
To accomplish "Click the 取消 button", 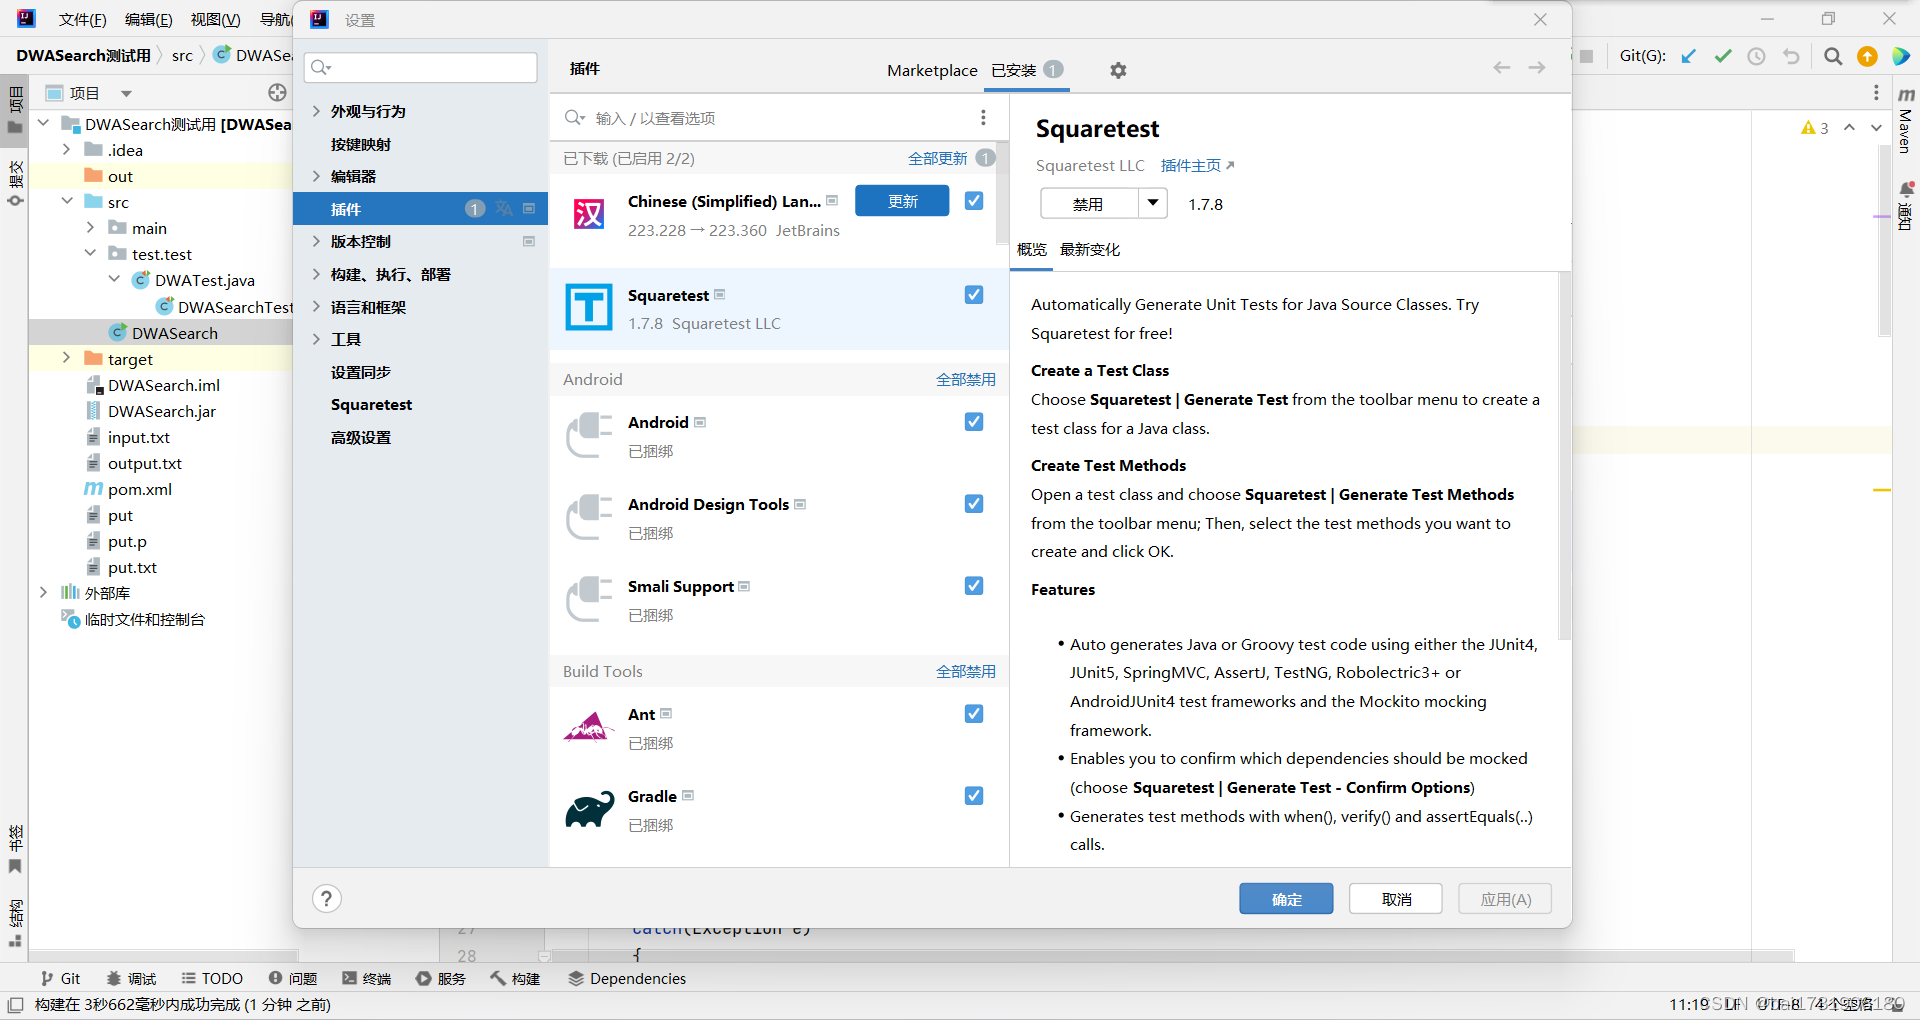I will click(1396, 899).
